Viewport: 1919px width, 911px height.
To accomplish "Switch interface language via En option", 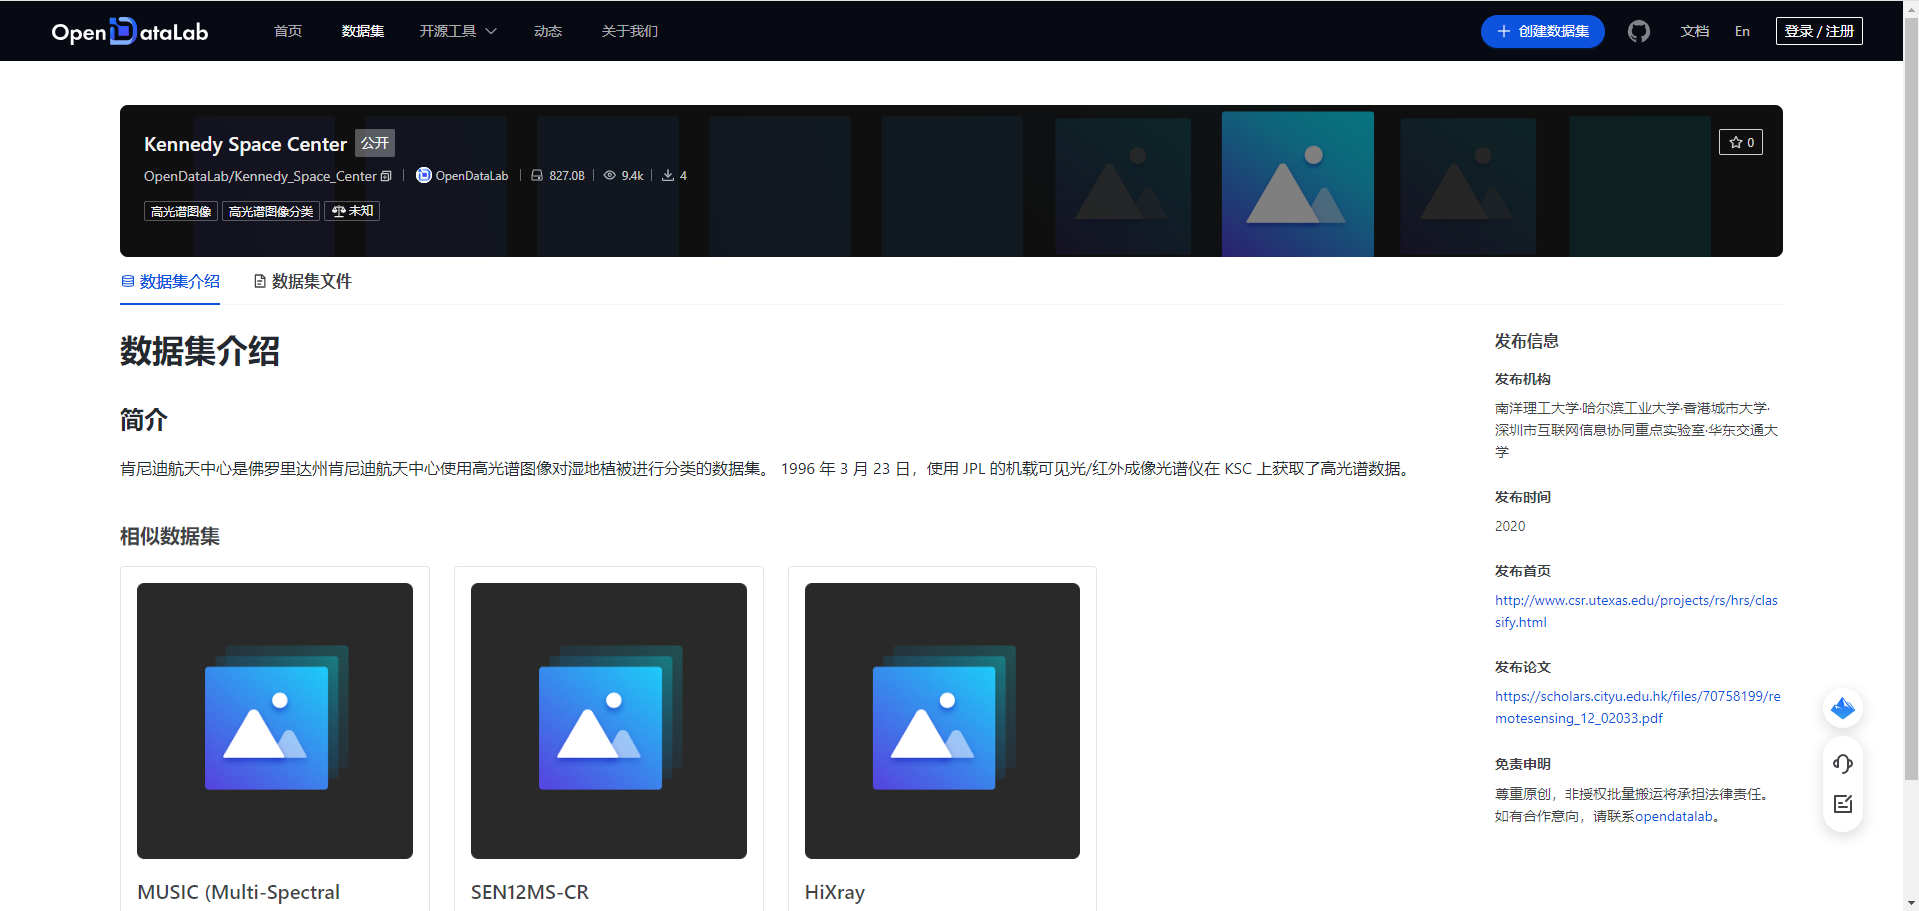I will tap(1742, 31).
